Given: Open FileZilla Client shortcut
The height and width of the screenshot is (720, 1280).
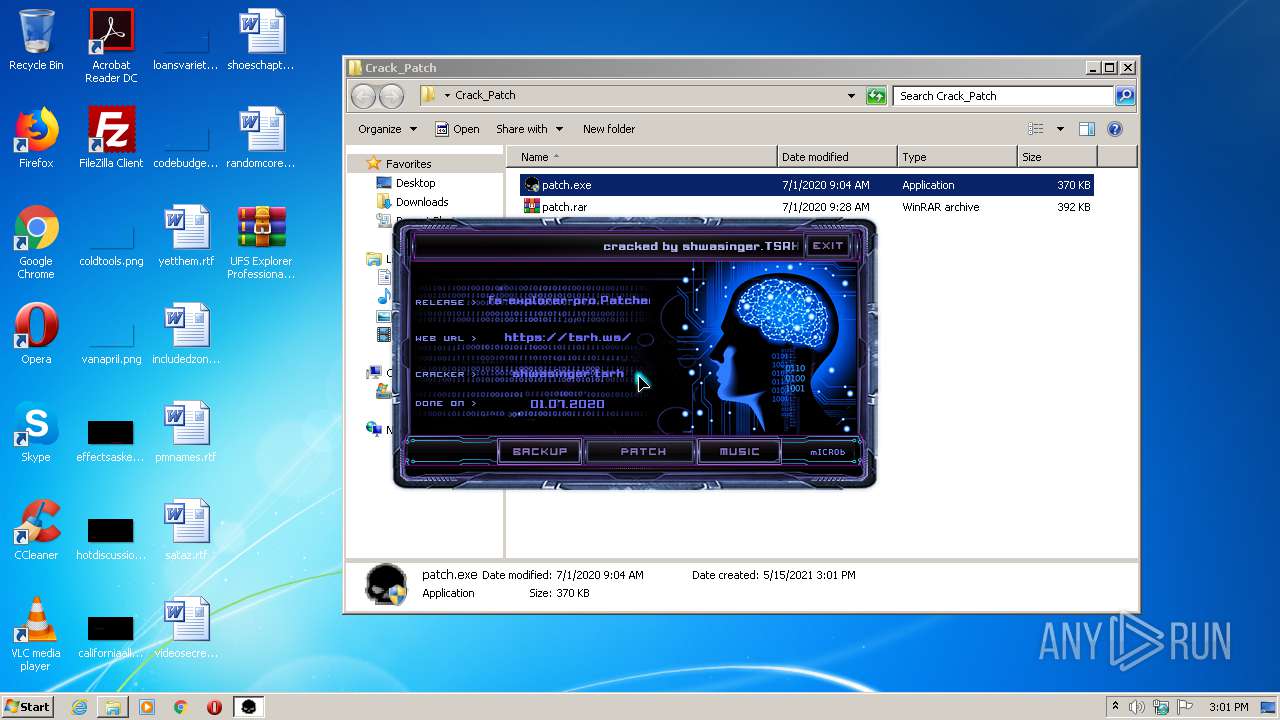Looking at the screenshot, I should (x=111, y=138).
